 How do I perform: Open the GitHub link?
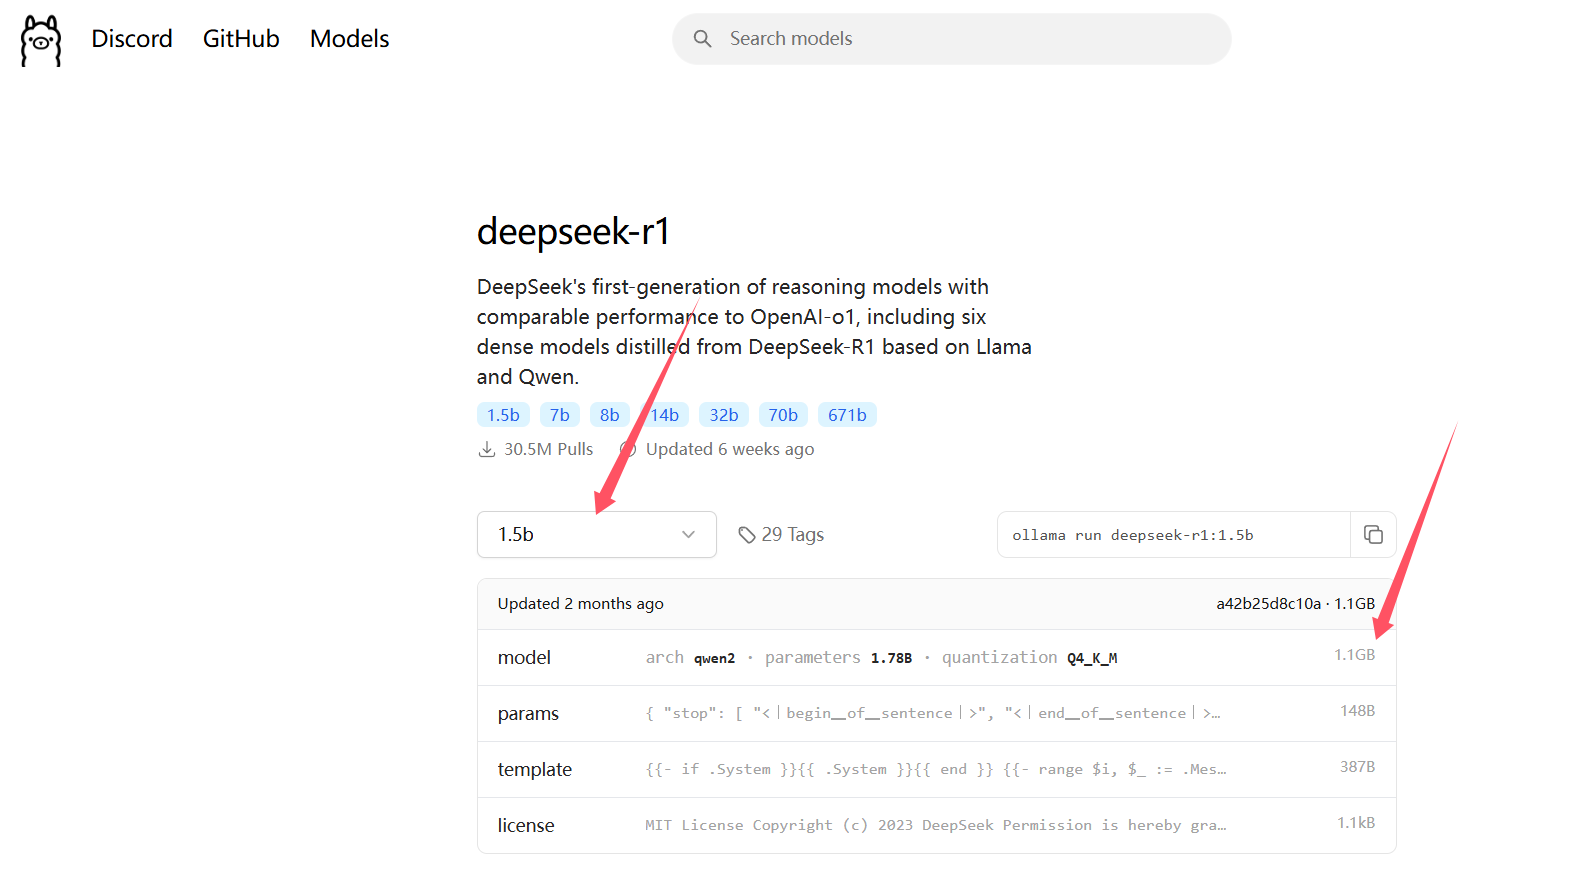pos(241,39)
